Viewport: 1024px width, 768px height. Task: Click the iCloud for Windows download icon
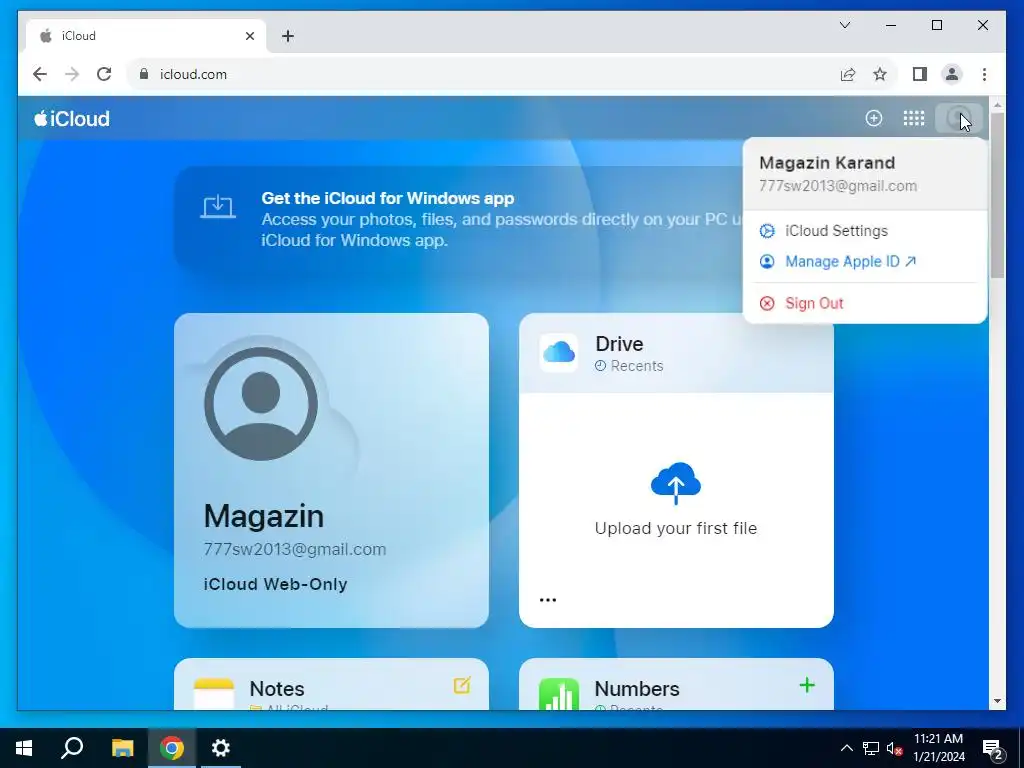pos(218,207)
